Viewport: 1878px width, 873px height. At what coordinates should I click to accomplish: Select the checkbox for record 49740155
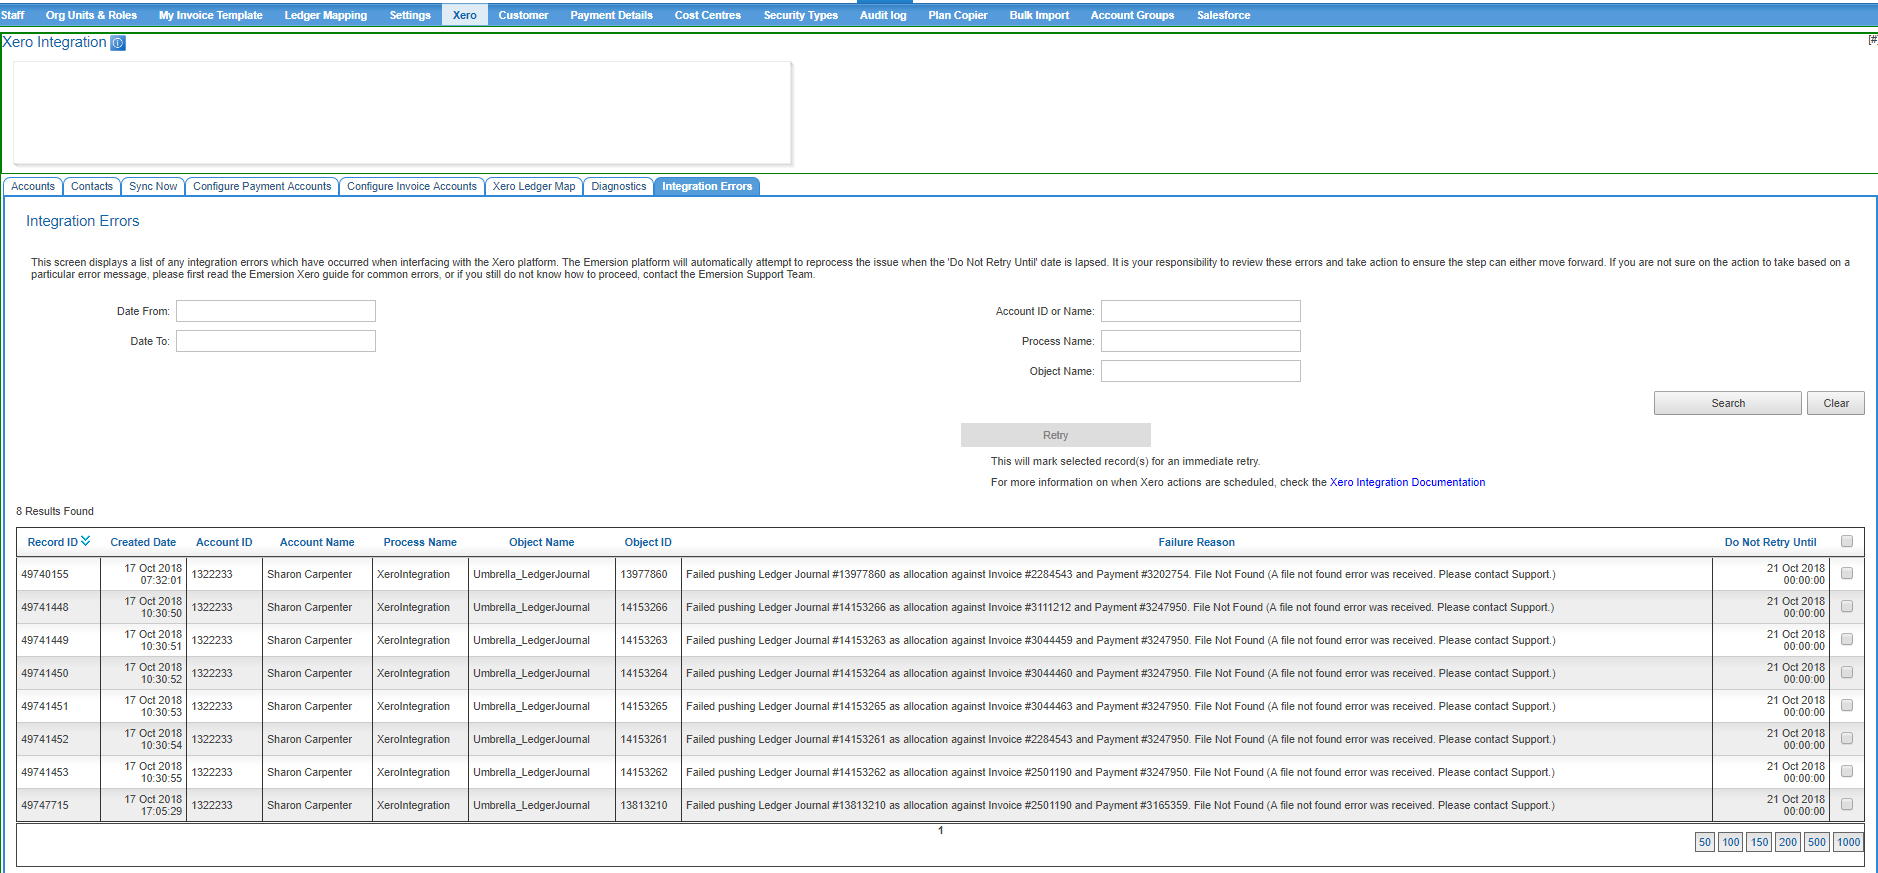click(1846, 574)
